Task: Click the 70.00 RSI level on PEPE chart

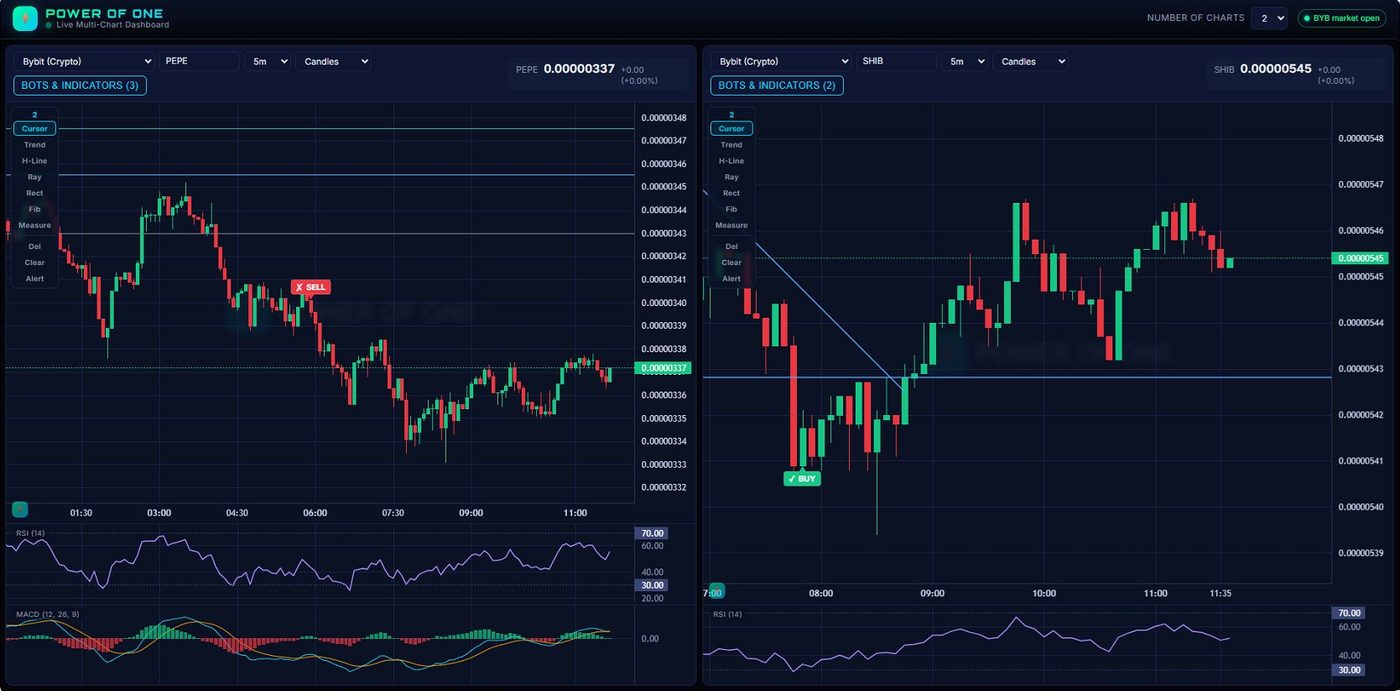Action: (652, 533)
